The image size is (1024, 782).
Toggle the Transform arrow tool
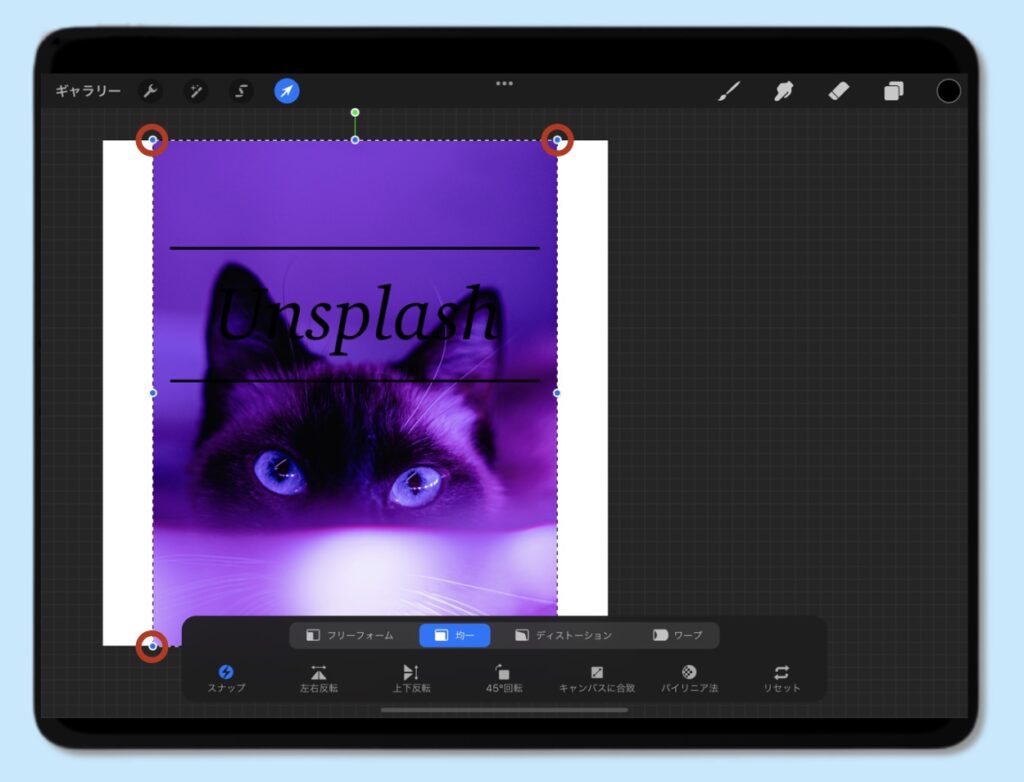click(x=287, y=91)
